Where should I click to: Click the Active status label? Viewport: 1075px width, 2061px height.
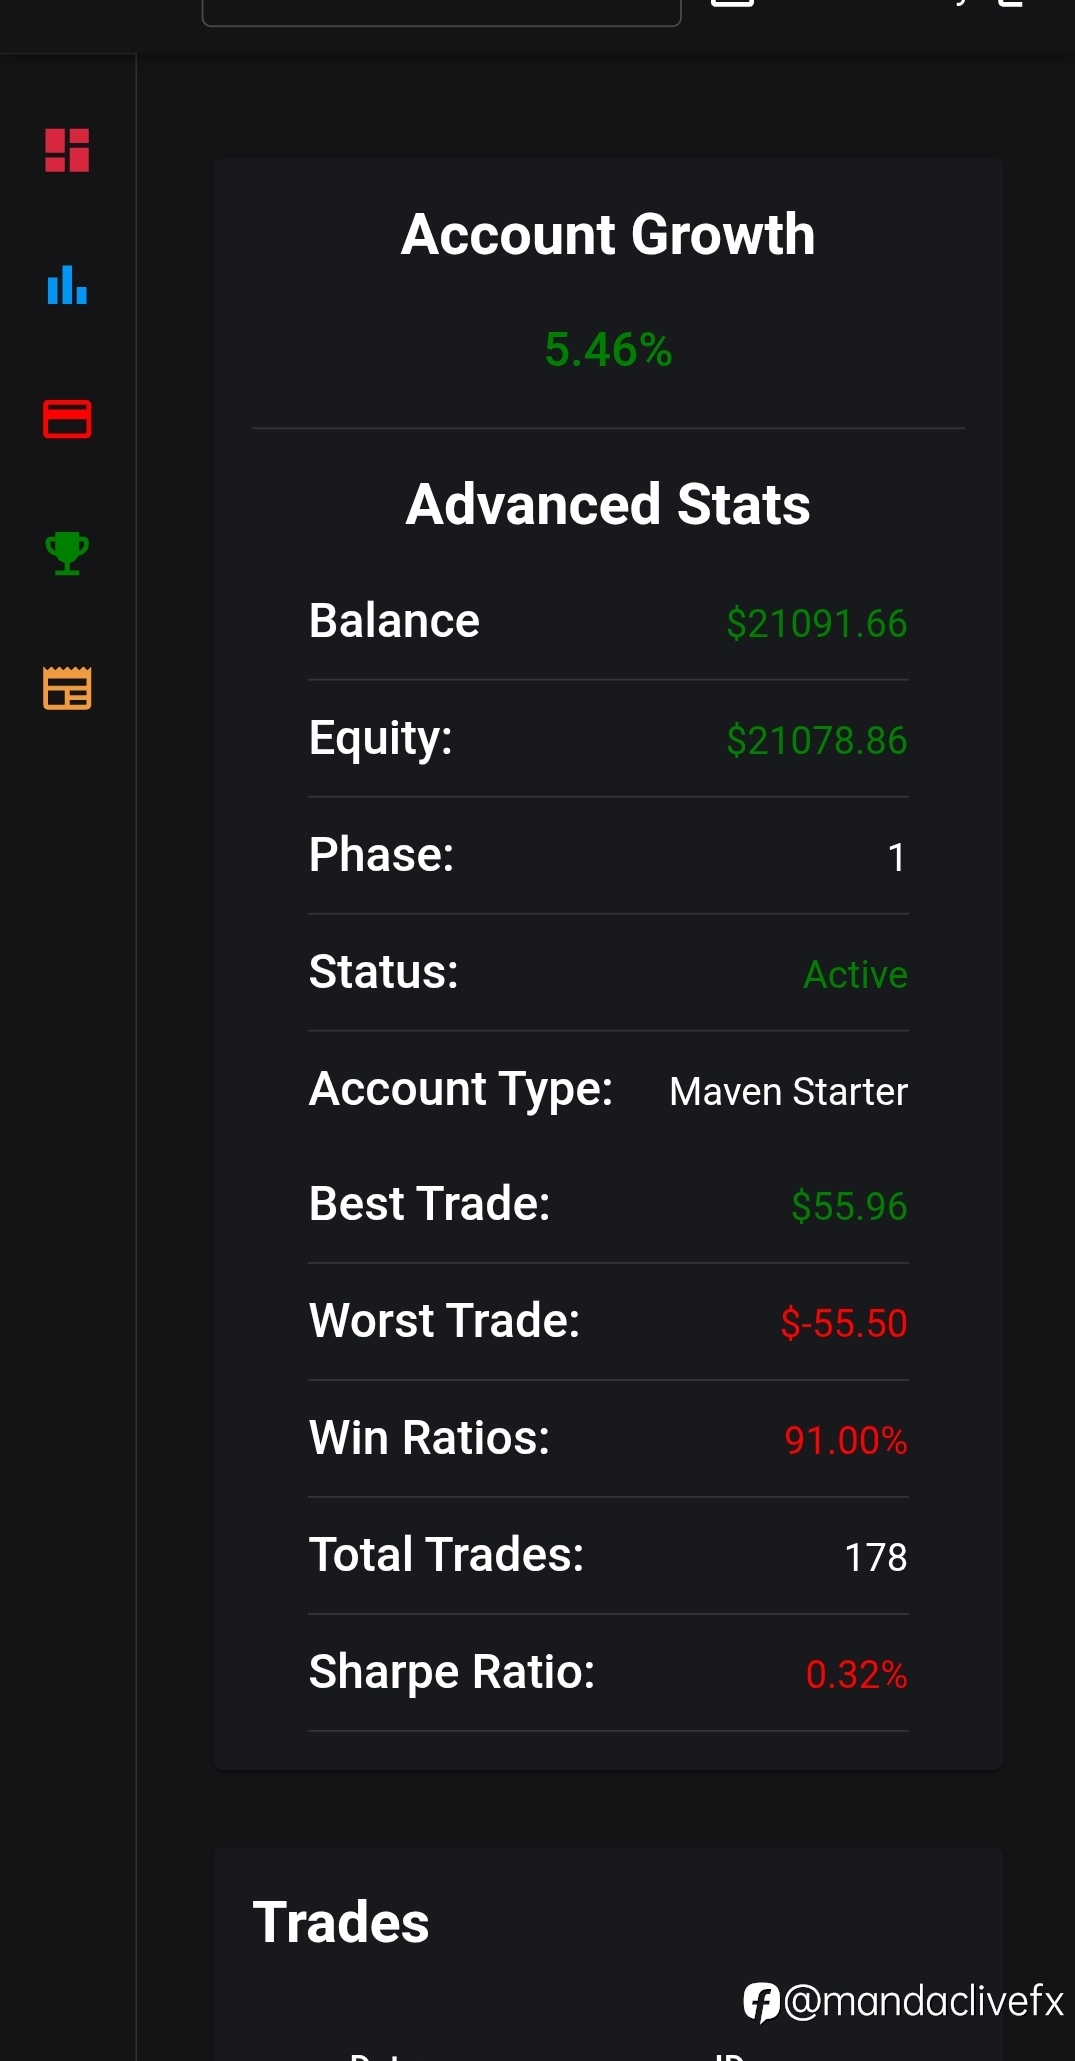856,974
